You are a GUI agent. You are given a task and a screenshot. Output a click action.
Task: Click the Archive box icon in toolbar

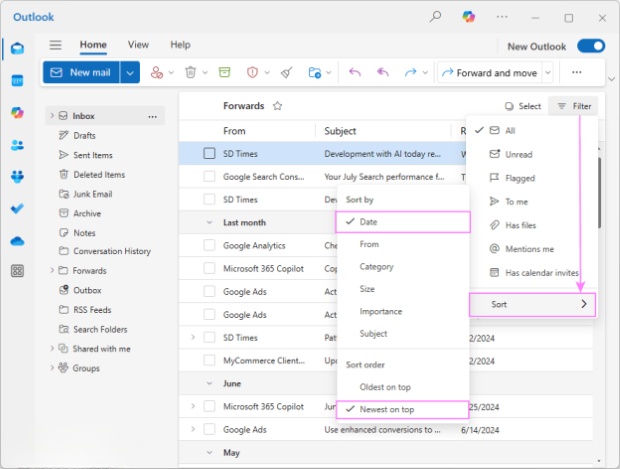[225, 72]
